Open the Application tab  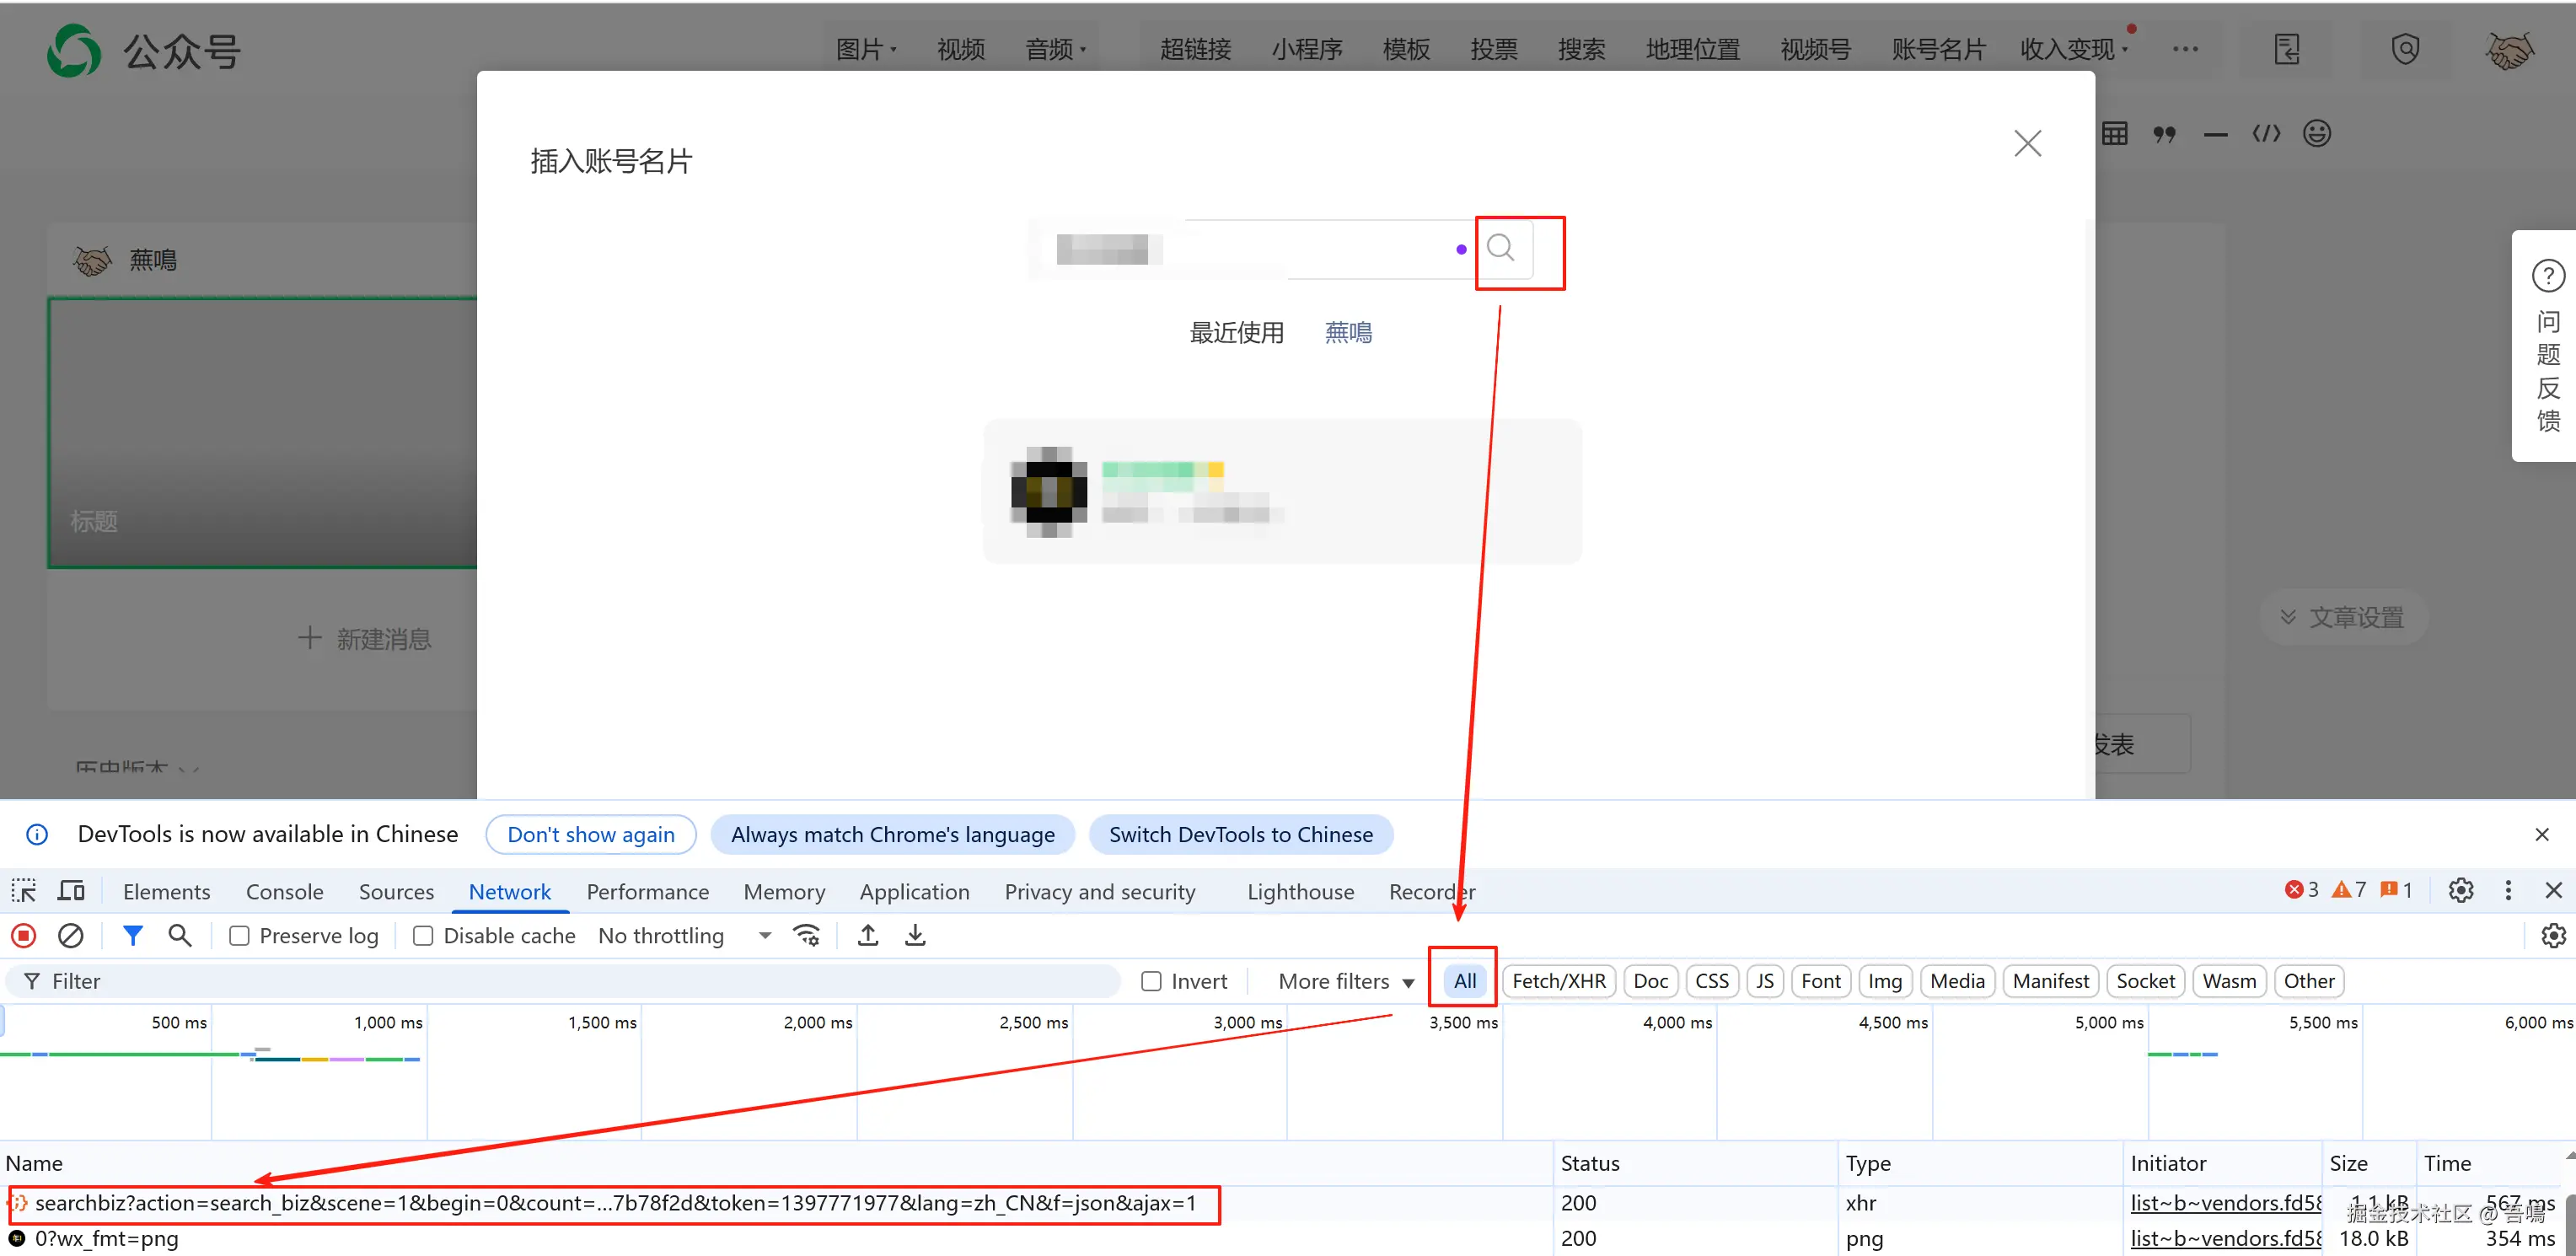914,891
